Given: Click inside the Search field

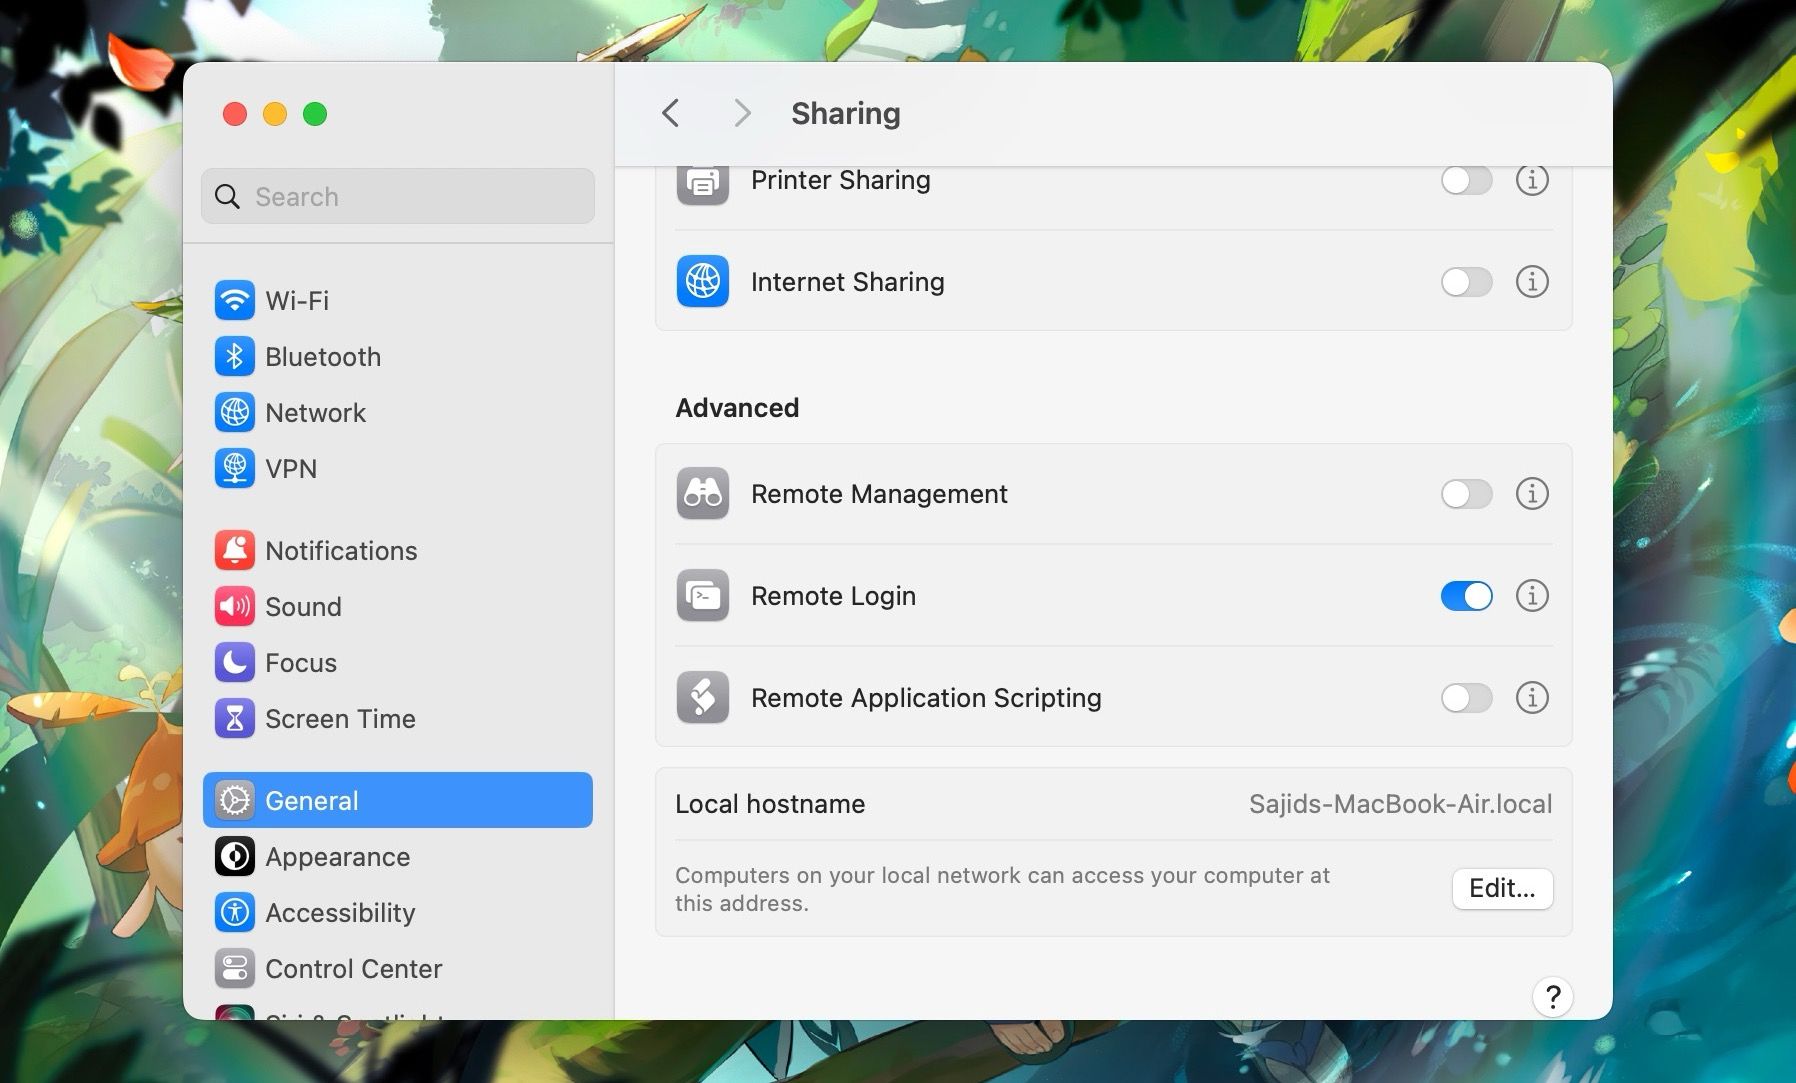Looking at the screenshot, I should pyautogui.click(x=397, y=196).
